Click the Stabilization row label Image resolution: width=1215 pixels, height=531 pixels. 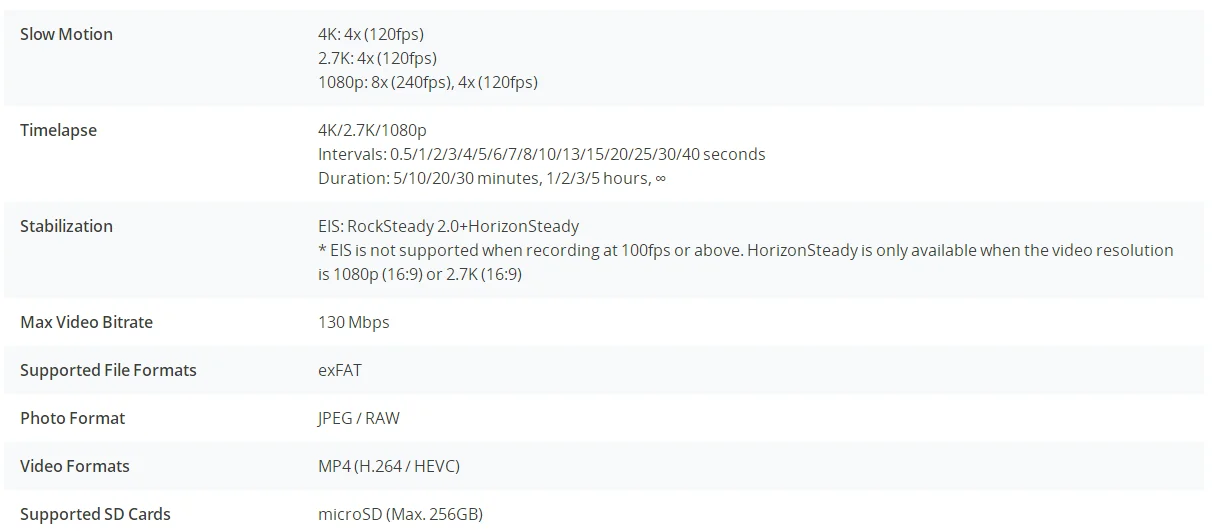coord(66,226)
